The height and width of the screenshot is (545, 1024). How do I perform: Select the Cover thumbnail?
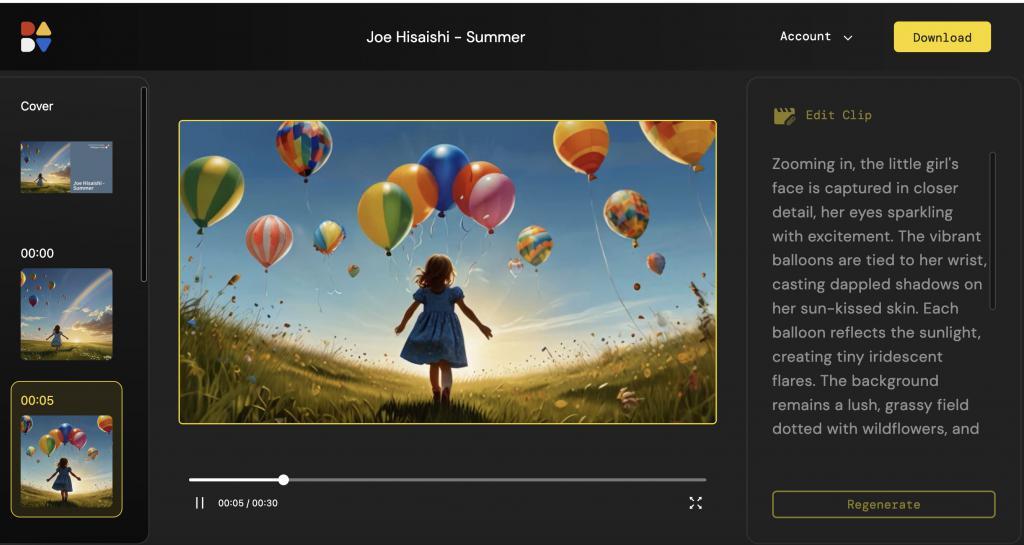(x=67, y=167)
